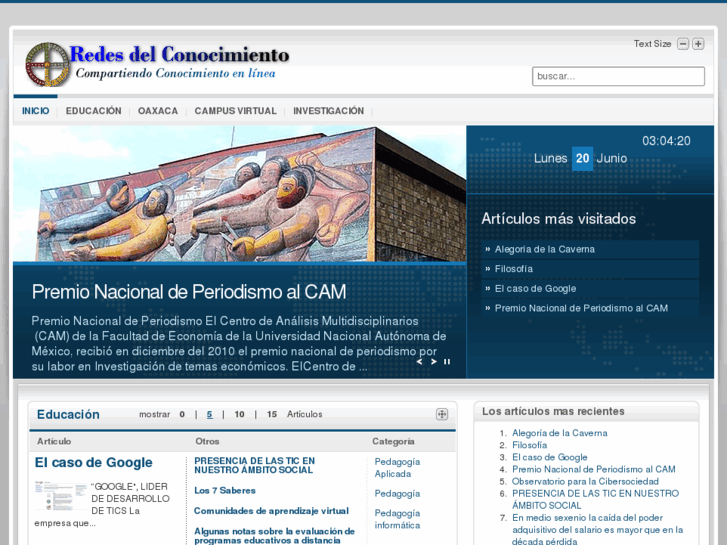The height and width of the screenshot is (545, 727).
Task: Open Pedagogía informática category
Action: (397, 519)
